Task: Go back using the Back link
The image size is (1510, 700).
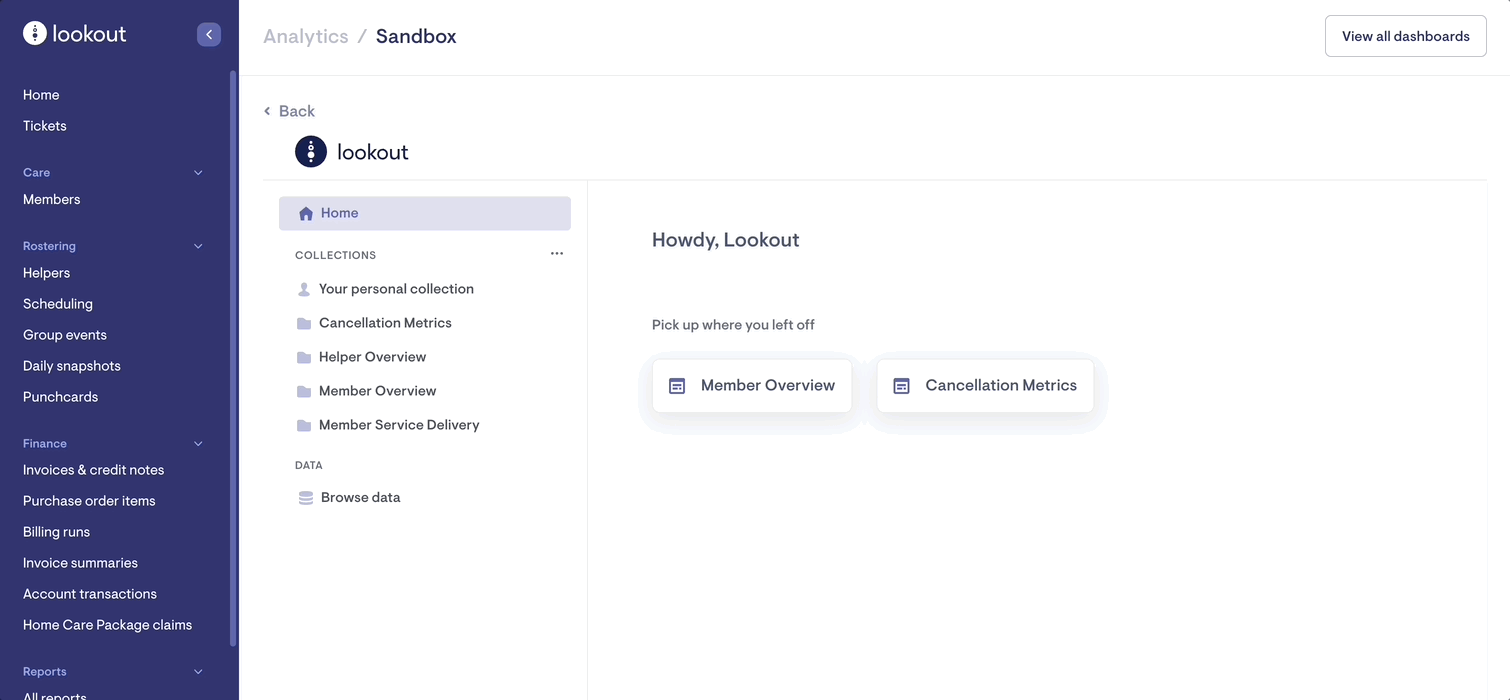Action: click(x=289, y=111)
